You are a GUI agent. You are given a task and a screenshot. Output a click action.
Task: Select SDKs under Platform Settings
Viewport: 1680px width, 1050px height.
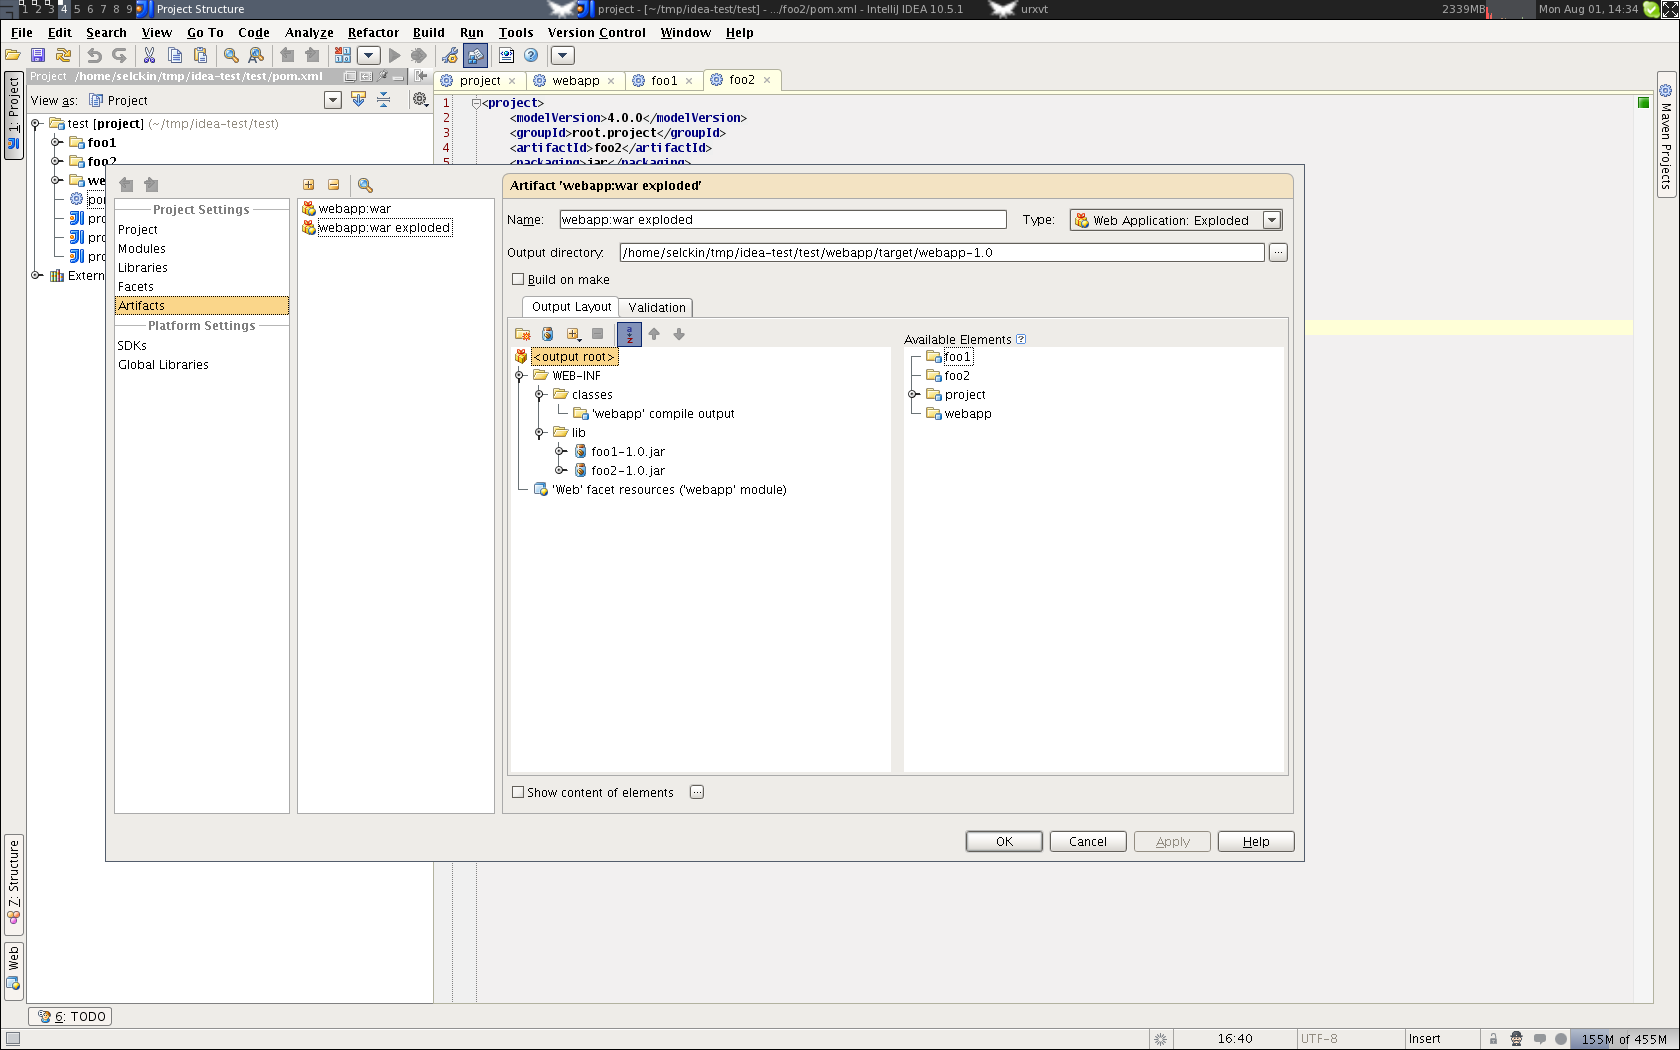click(132, 346)
